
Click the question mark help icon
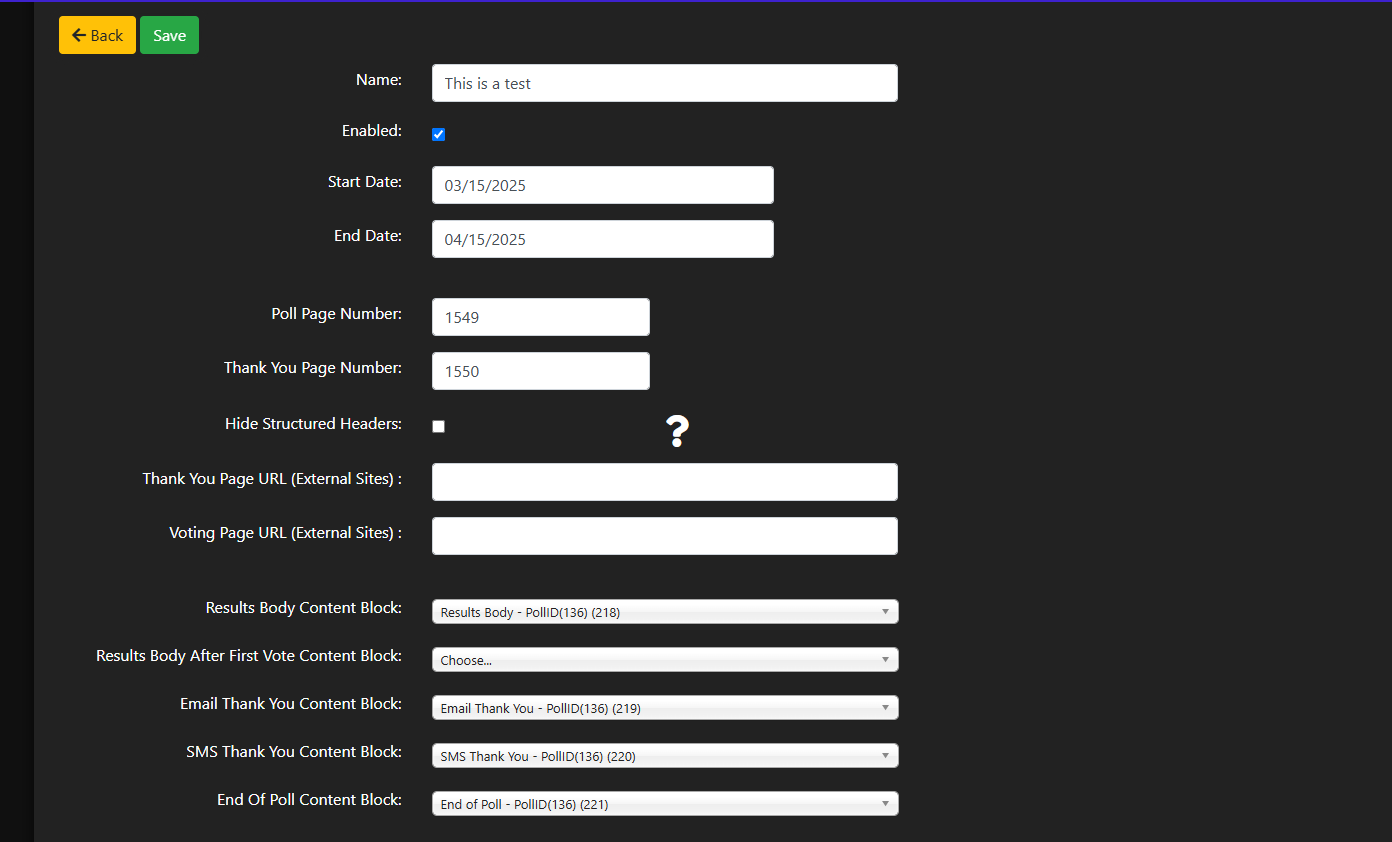coord(677,431)
